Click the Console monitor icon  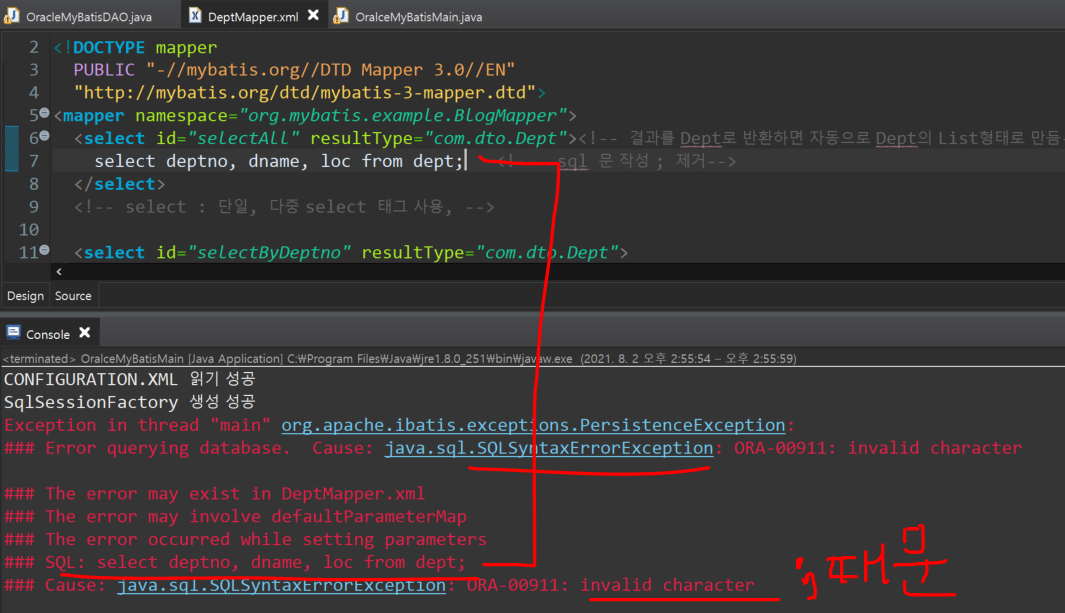(x=13, y=332)
